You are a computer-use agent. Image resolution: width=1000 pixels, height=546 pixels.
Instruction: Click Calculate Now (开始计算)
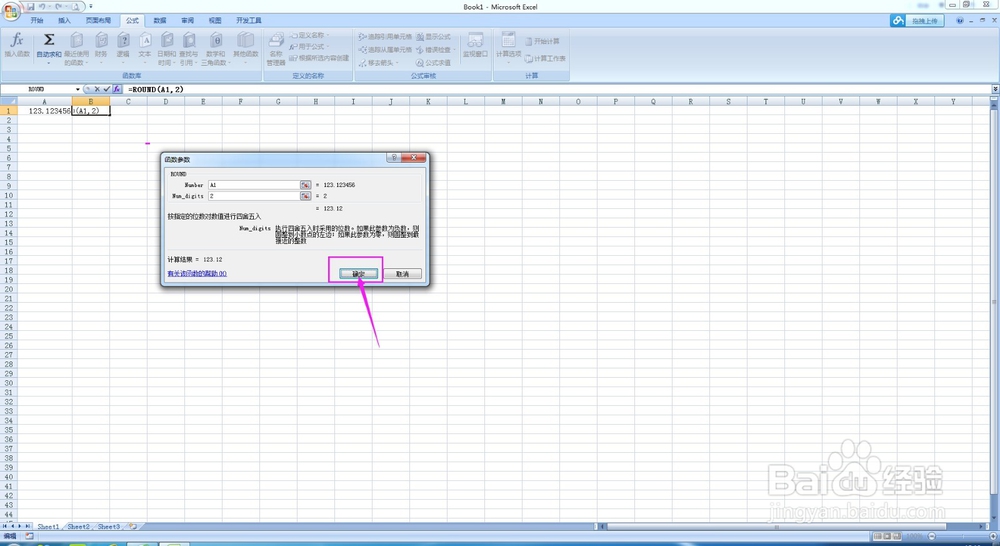[x=542, y=41]
